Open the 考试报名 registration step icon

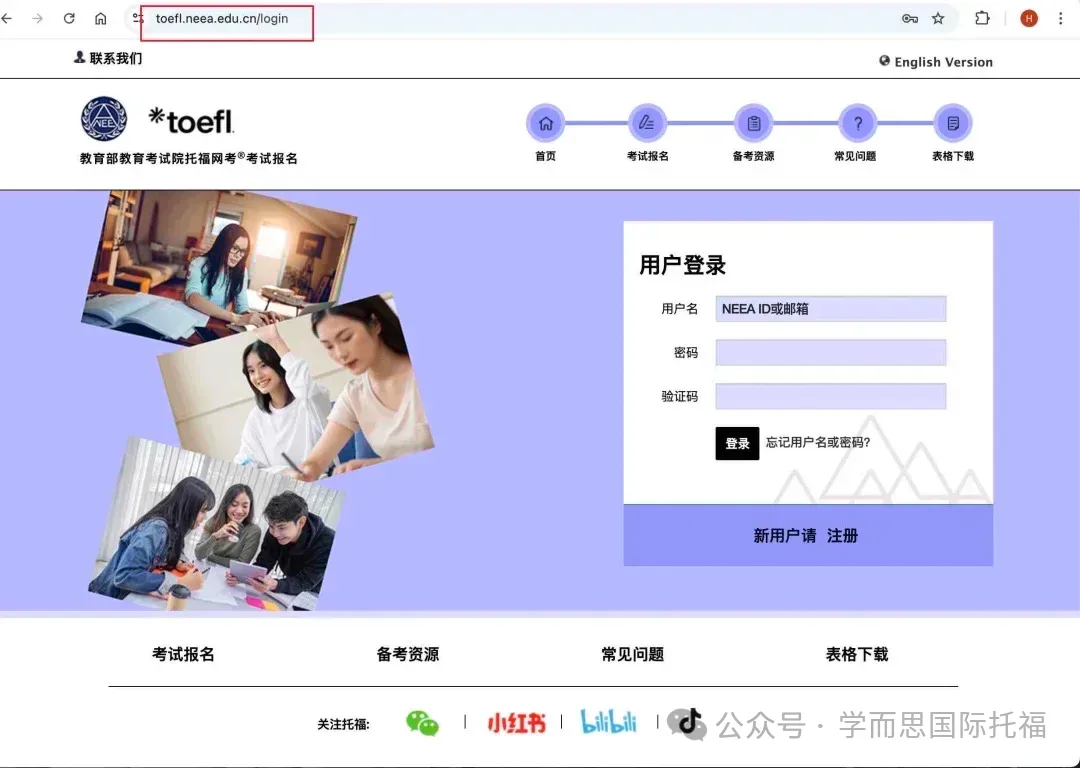[647, 122]
